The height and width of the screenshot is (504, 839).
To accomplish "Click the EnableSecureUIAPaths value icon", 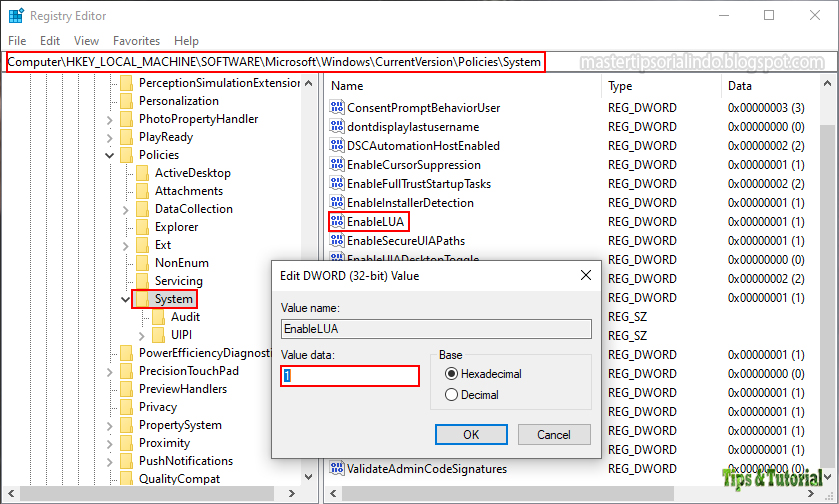I will [x=337, y=241].
